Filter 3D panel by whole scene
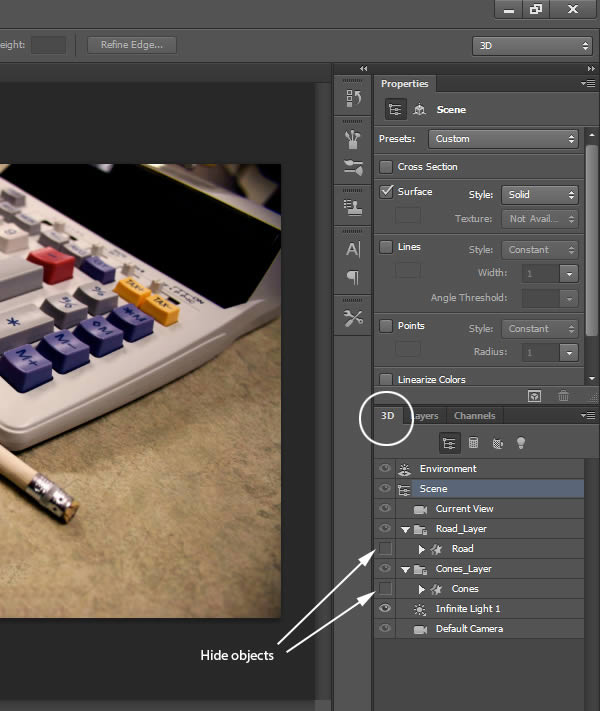 click(449, 443)
